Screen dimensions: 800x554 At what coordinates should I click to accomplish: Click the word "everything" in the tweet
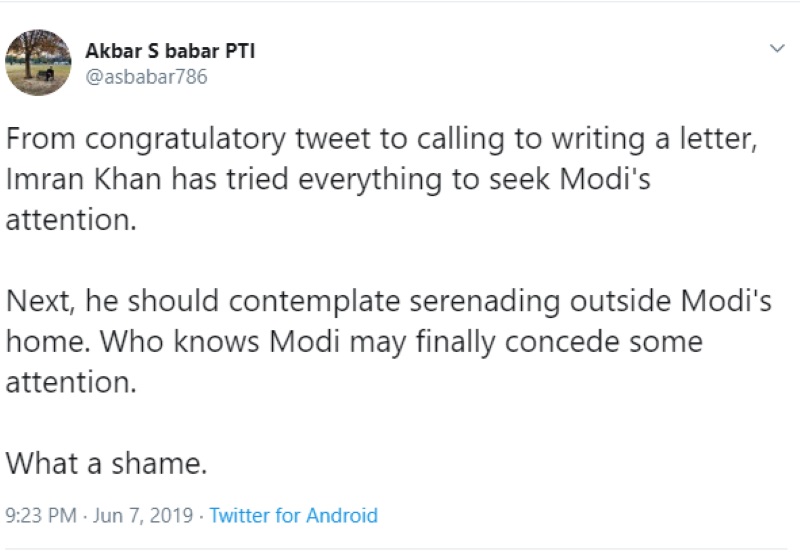(350, 181)
